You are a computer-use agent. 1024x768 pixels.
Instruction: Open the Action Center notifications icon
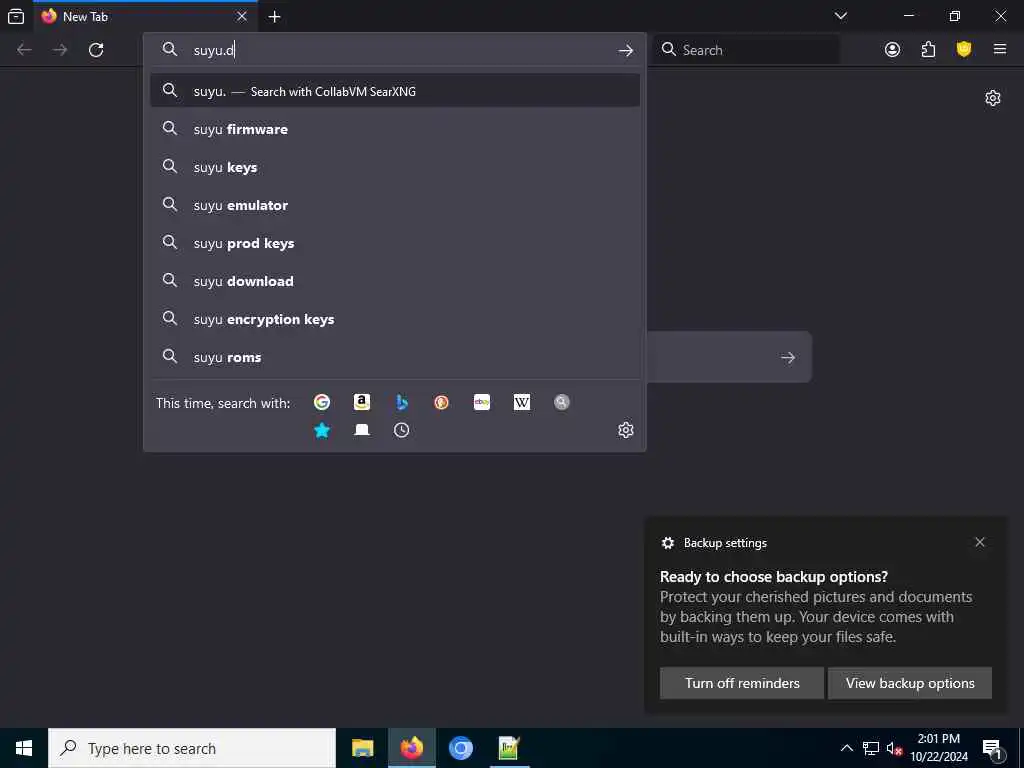[x=992, y=748]
